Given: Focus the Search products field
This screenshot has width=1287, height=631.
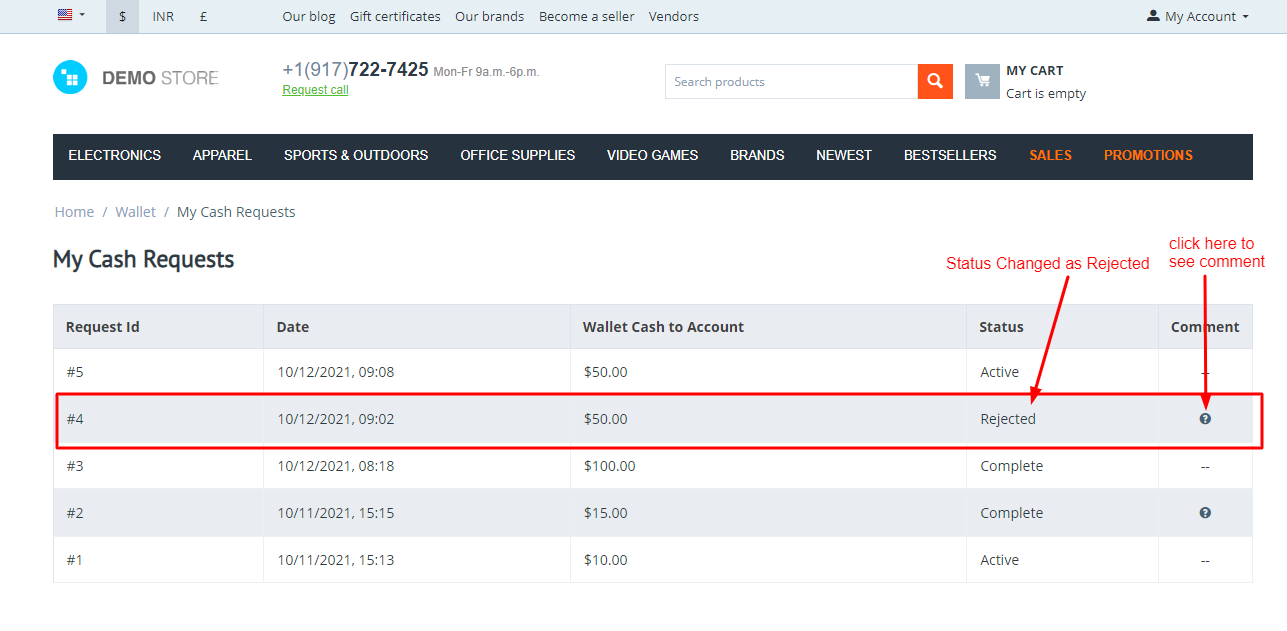Looking at the screenshot, I should tap(791, 82).
